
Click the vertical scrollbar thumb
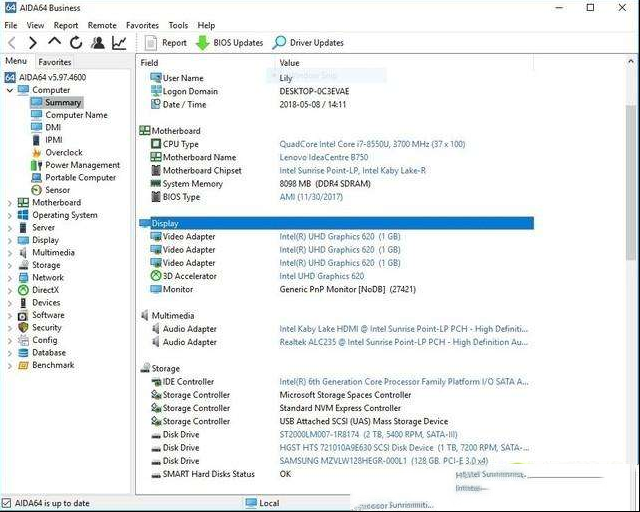[x=631, y=182]
